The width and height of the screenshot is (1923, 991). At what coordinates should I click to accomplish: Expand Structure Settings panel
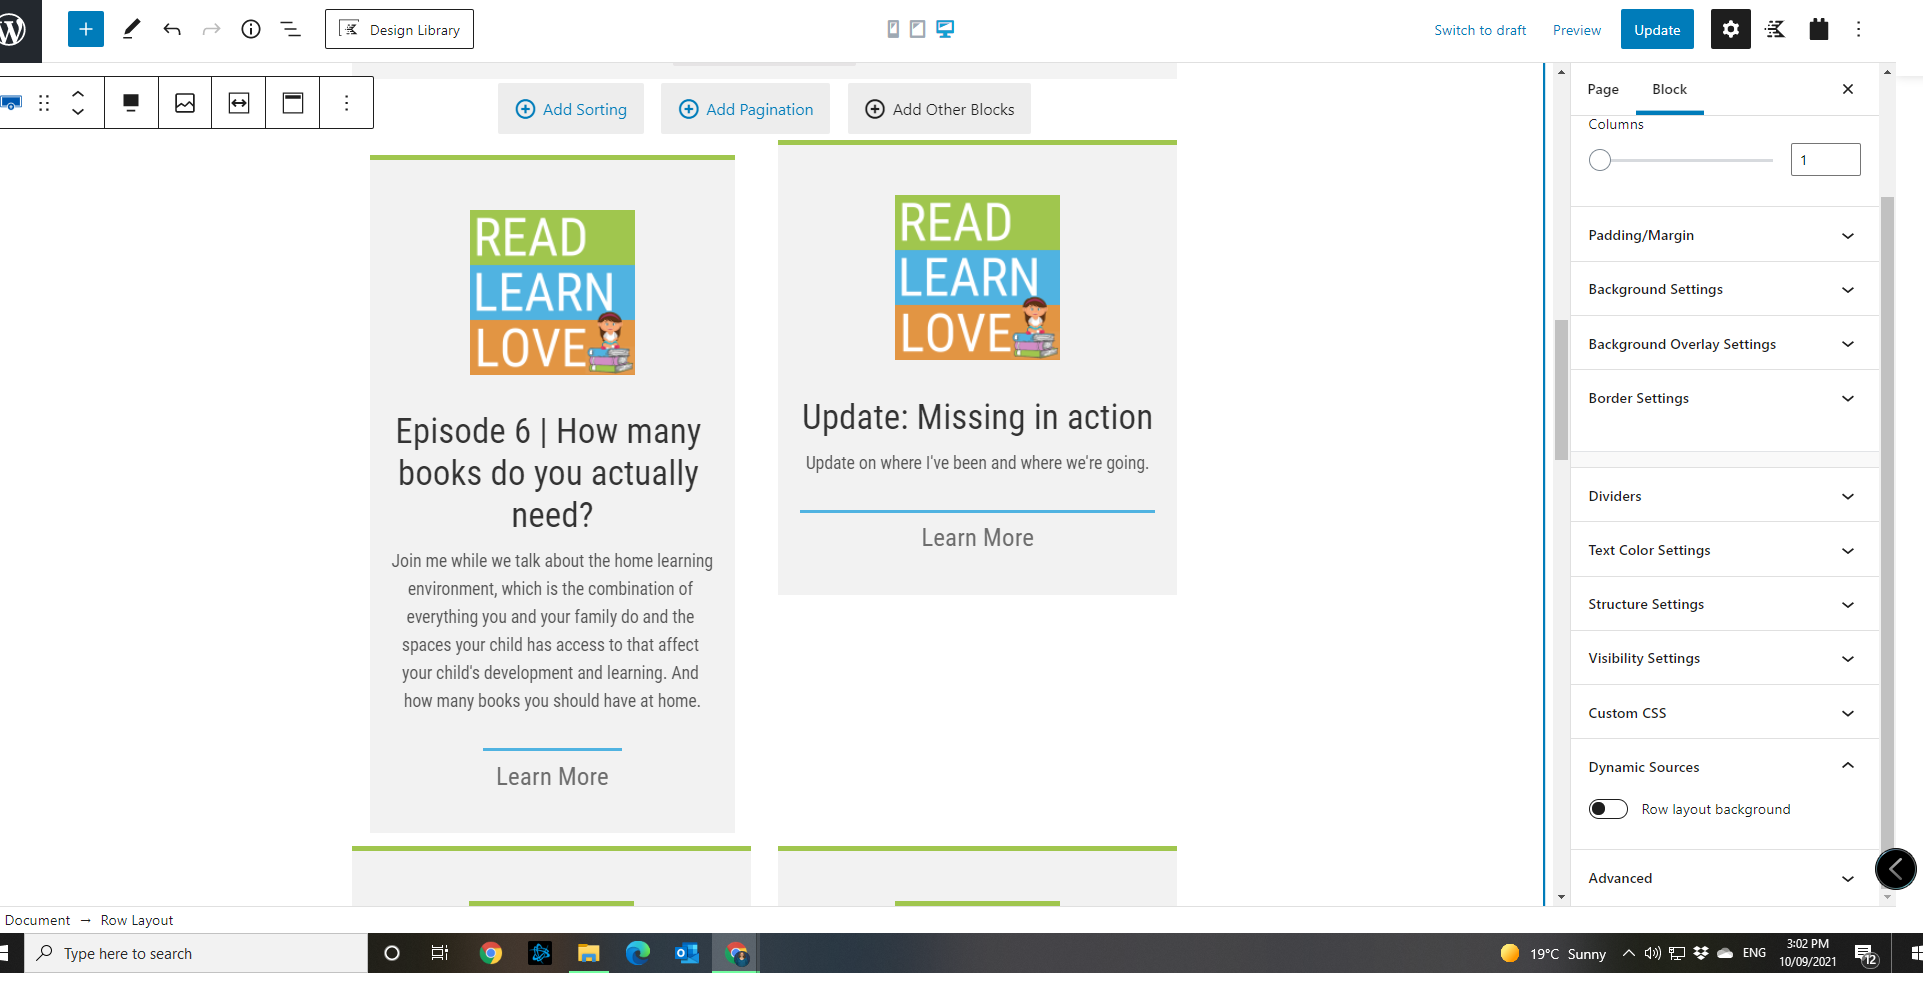click(1725, 604)
